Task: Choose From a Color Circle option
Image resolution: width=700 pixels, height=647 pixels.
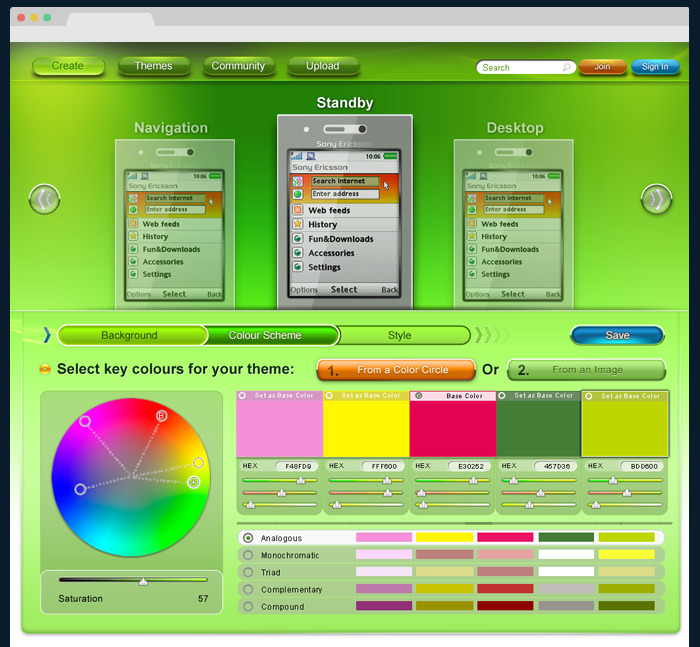Action: (396, 370)
